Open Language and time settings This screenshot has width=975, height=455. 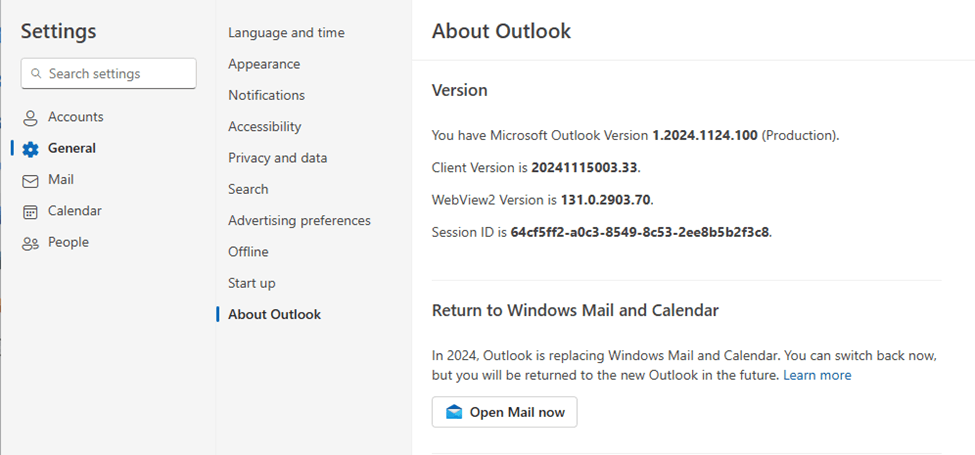click(286, 33)
